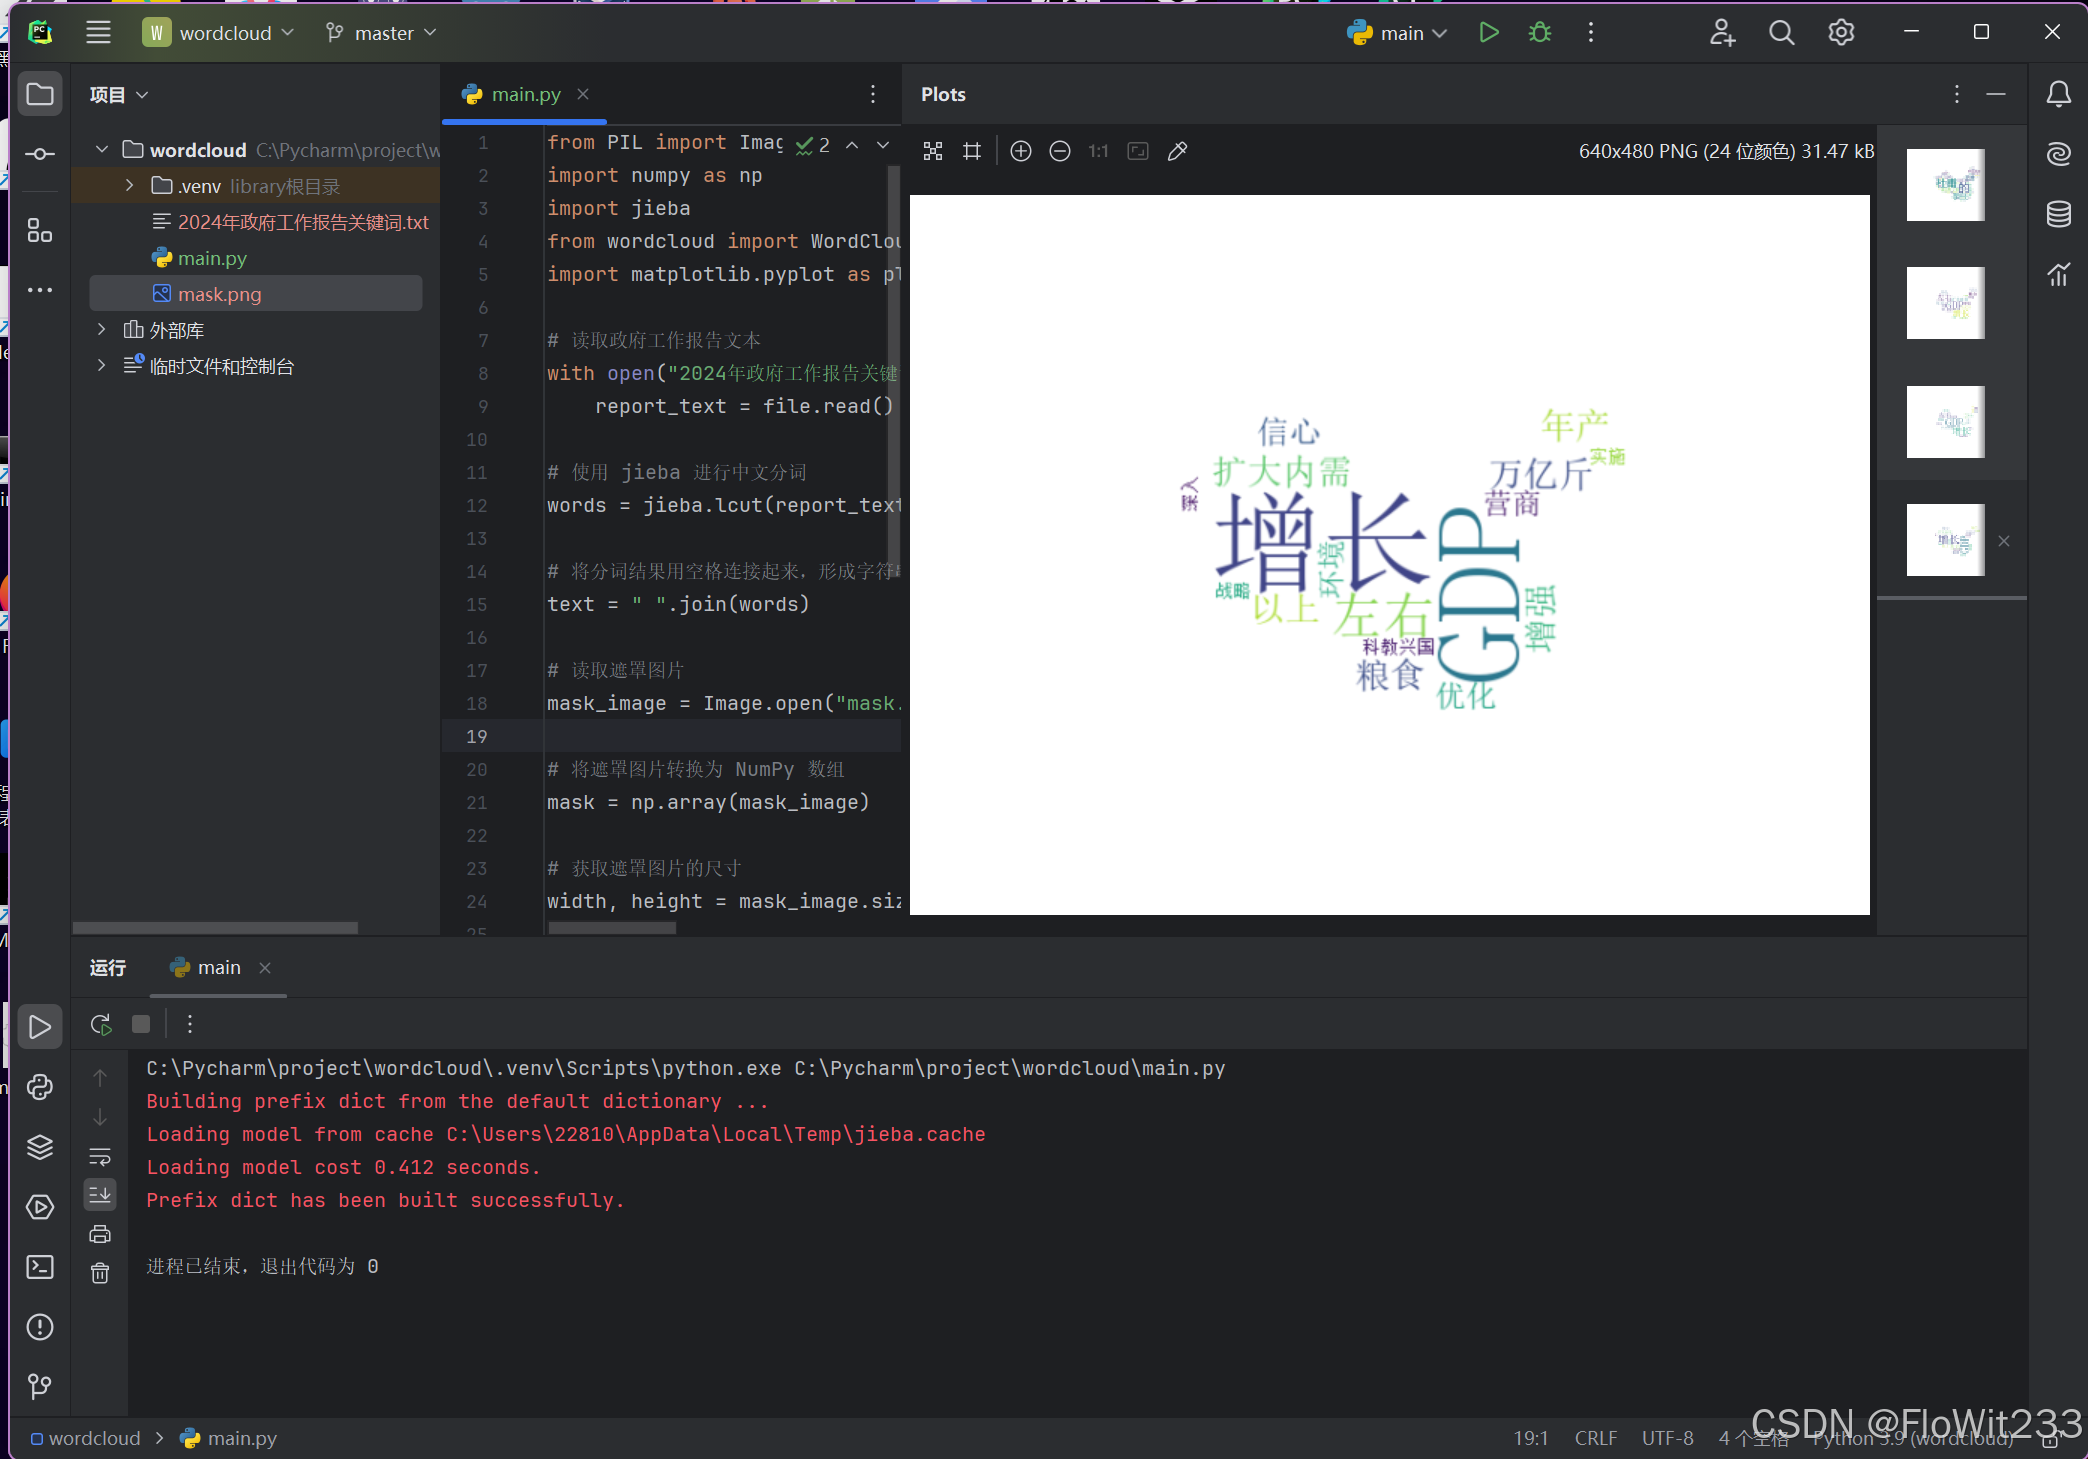Rerun main with the rerun icon
Viewport: 2088px width, 1459px height.
click(101, 1024)
